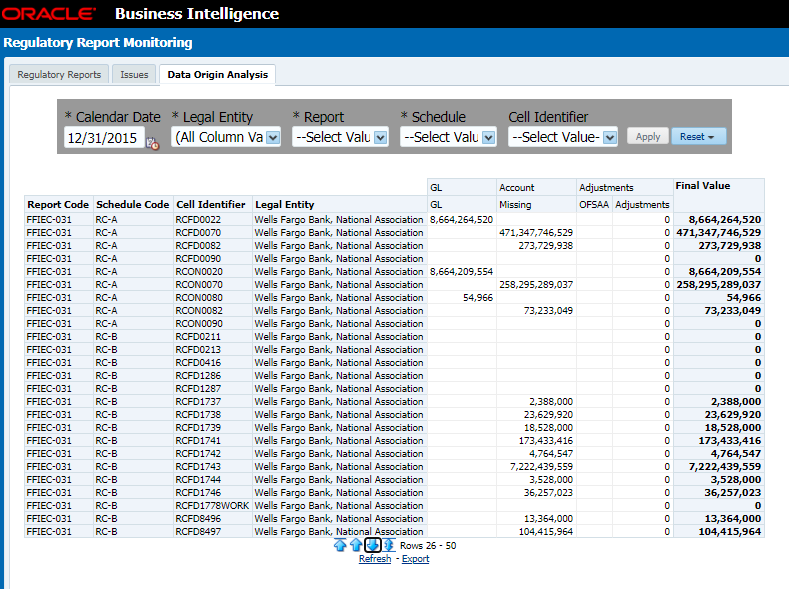This screenshot has height=589, width=789.
Task: Expand the Reset button menu
Action: 698,136
